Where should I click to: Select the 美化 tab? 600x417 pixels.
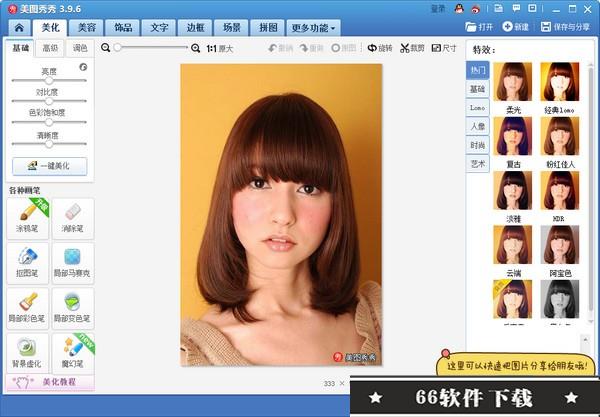[x=50, y=28]
